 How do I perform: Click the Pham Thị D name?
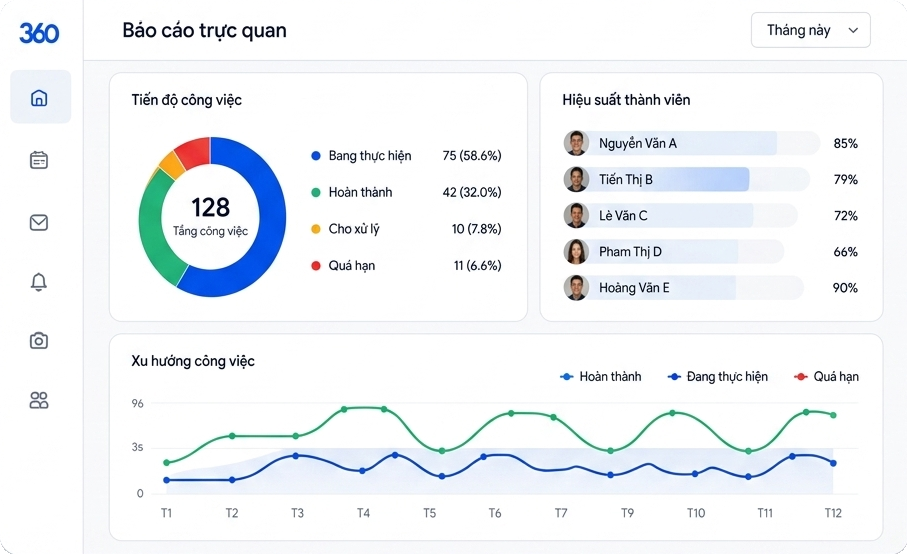[631, 252]
